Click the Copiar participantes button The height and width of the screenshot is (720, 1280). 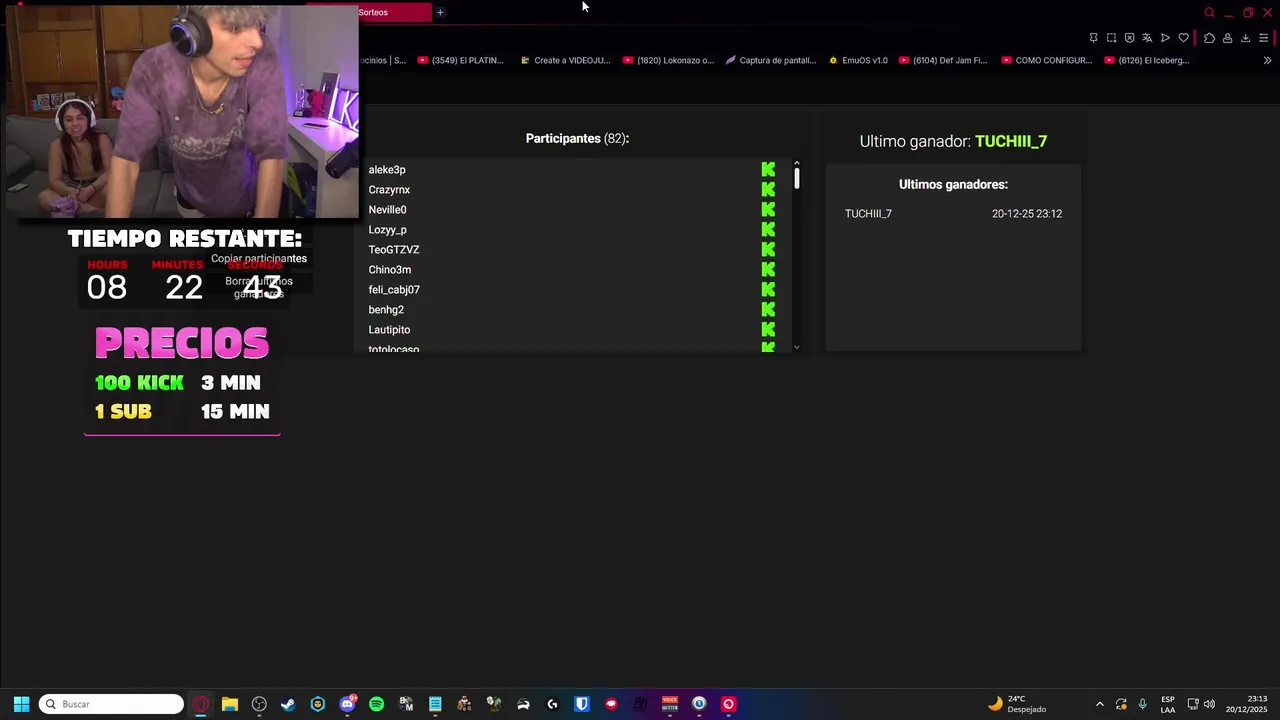(259, 258)
